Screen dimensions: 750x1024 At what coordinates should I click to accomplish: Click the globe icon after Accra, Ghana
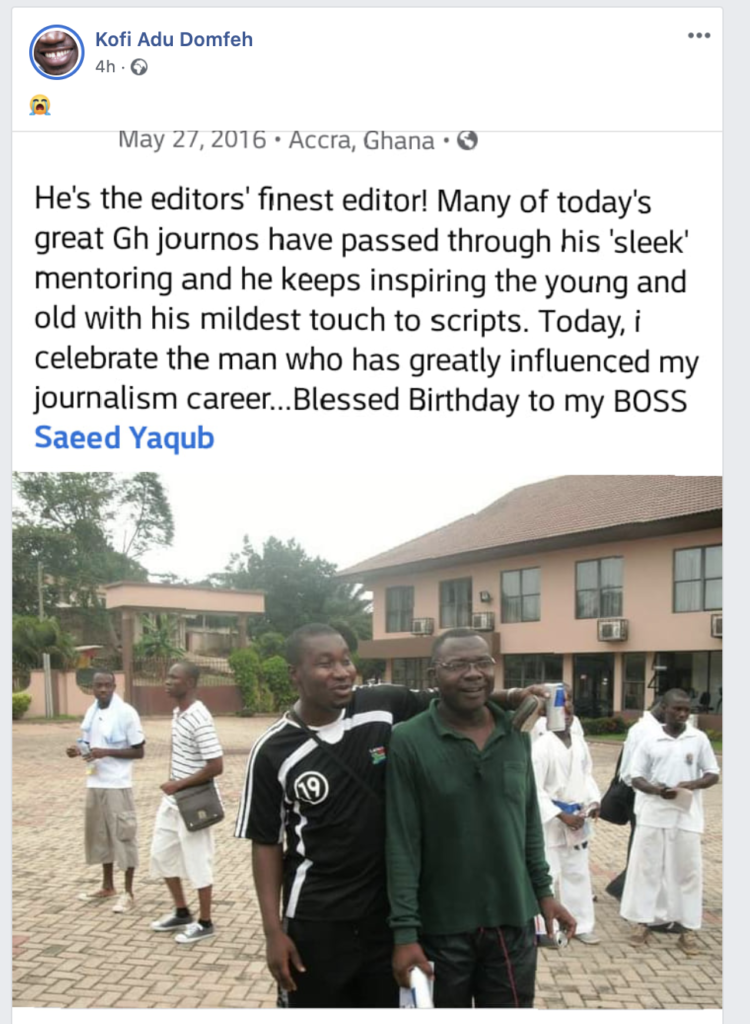pos(467,140)
